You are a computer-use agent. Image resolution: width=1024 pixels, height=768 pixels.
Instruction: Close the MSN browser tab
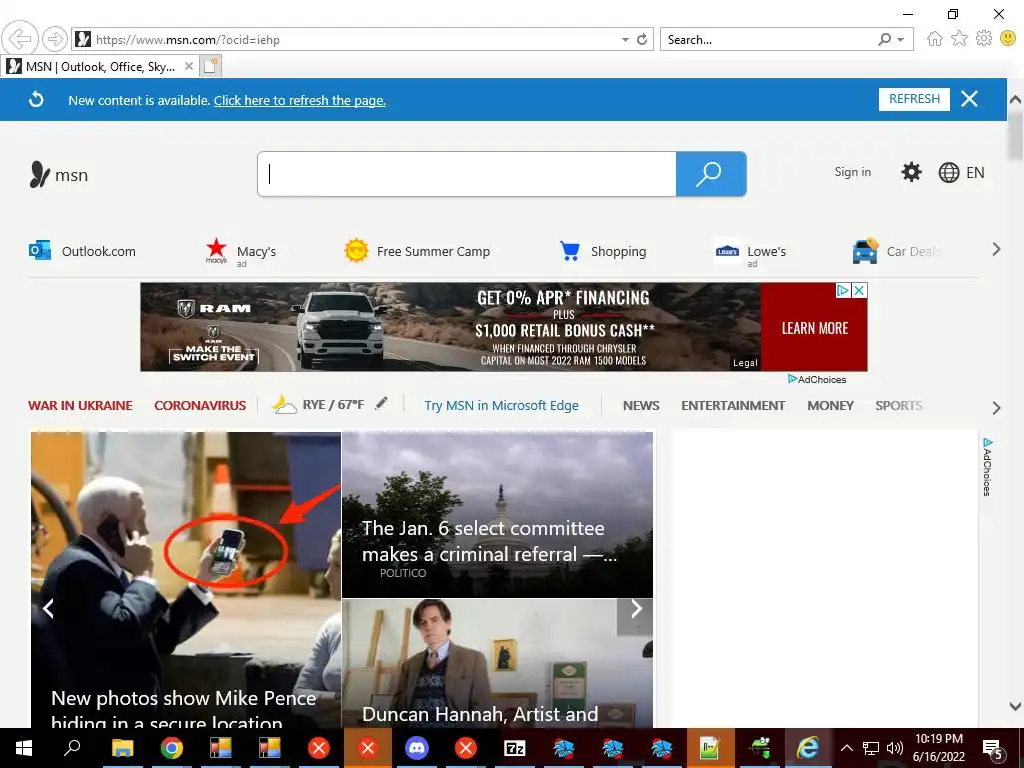(x=188, y=66)
